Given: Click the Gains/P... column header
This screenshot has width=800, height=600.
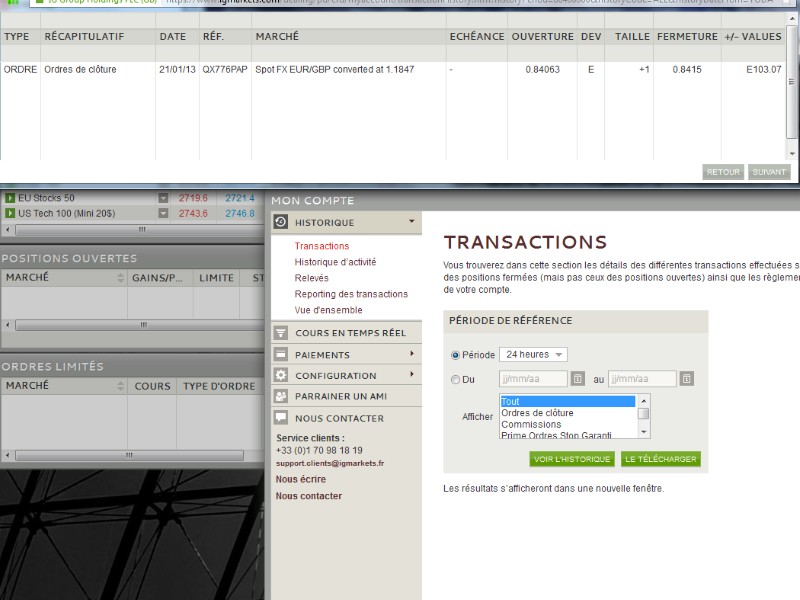Looking at the screenshot, I should pyautogui.click(x=160, y=278).
